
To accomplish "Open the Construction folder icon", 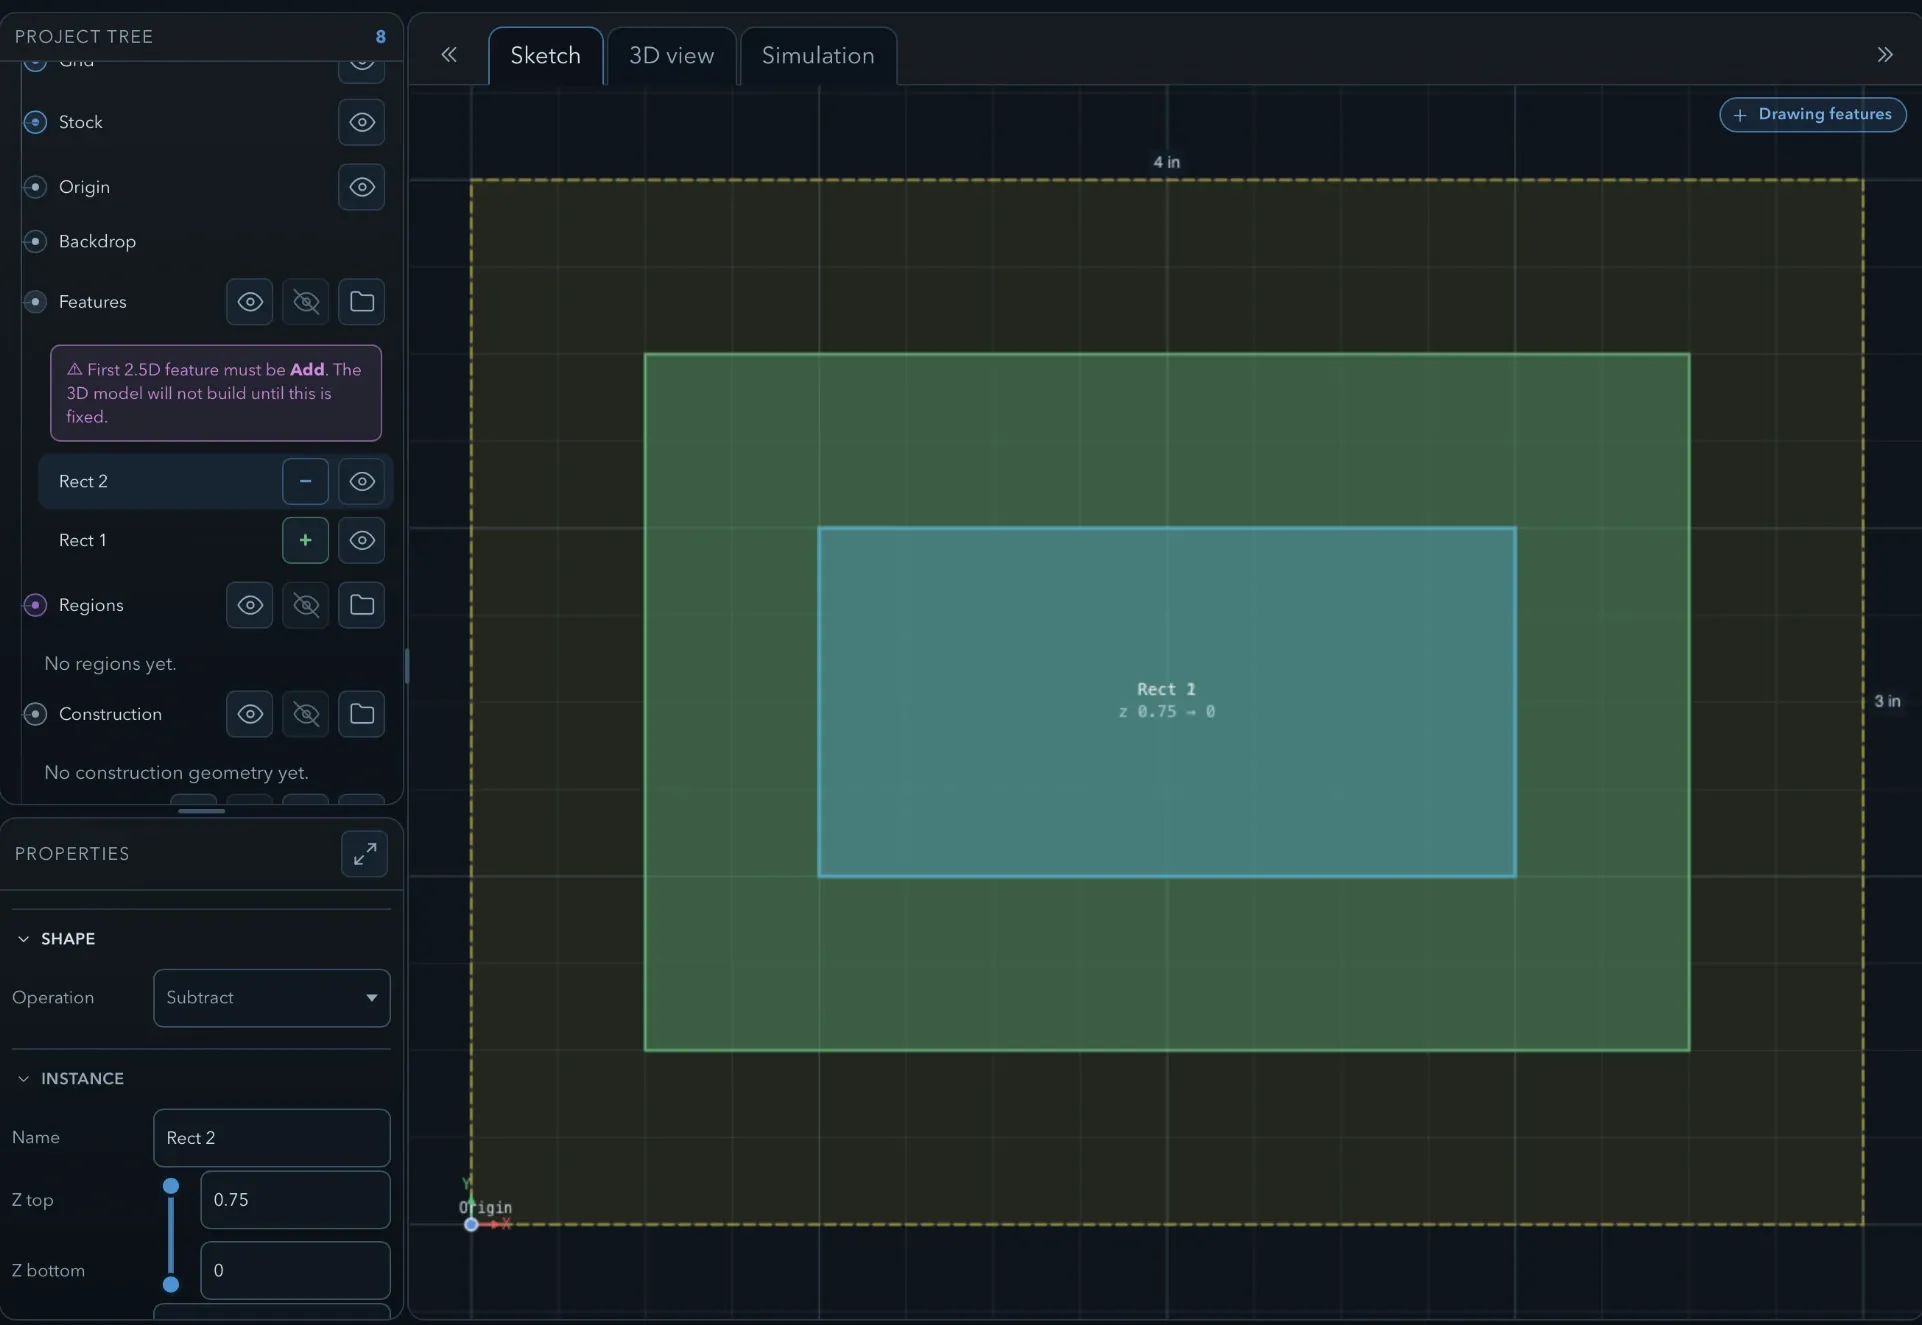I will [x=362, y=714].
